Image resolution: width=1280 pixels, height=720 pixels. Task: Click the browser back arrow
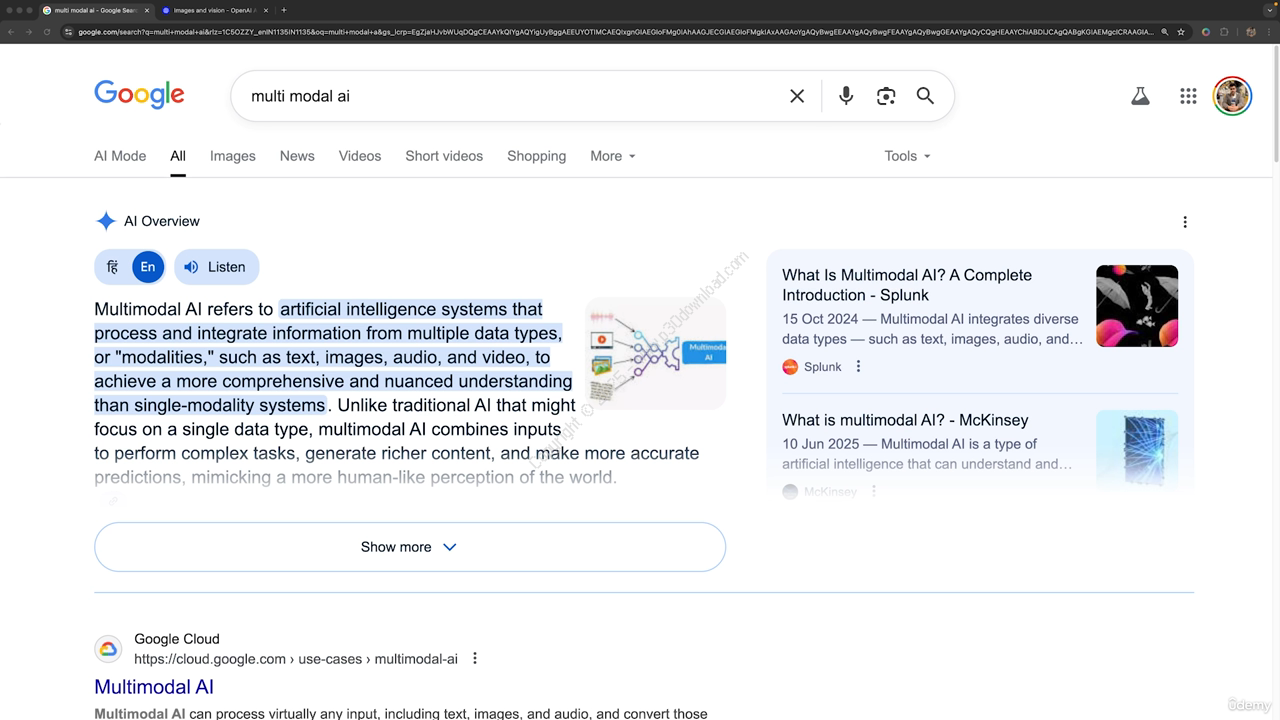coord(10,32)
